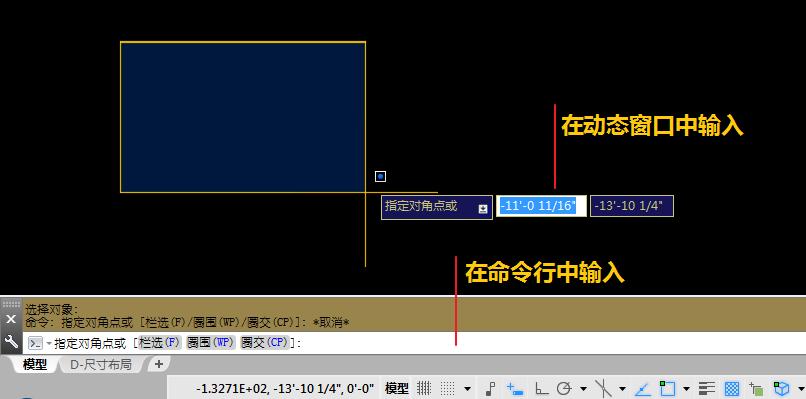This screenshot has height=399, width=806.
Task: Toggle snap mode dotted-grid icon
Action: coord(448,388)
